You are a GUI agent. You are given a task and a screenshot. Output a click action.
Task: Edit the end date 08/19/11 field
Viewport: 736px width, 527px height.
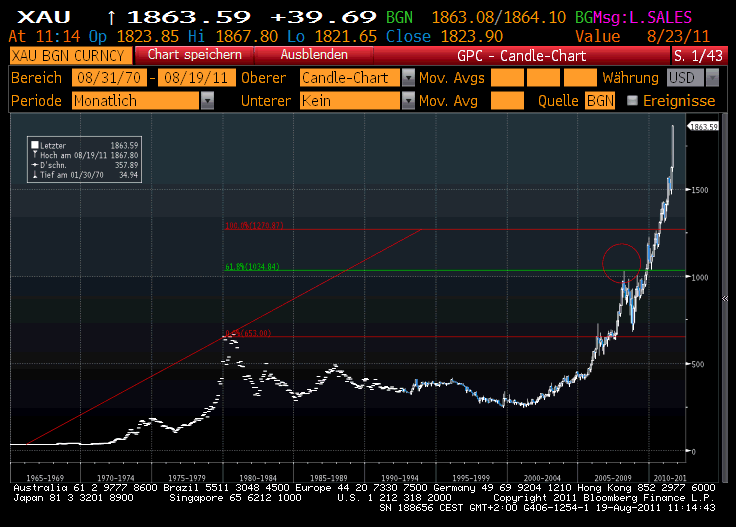pos(196,77)
